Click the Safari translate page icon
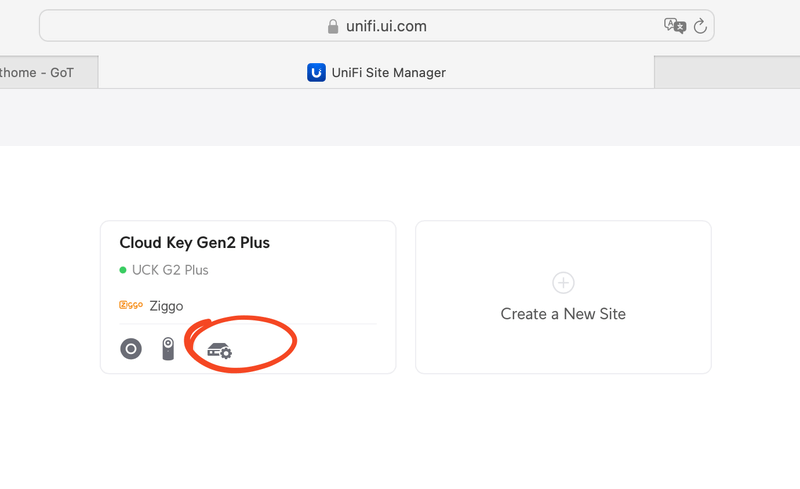Screen dimensions: 800x489 click(x=675, y=26)
